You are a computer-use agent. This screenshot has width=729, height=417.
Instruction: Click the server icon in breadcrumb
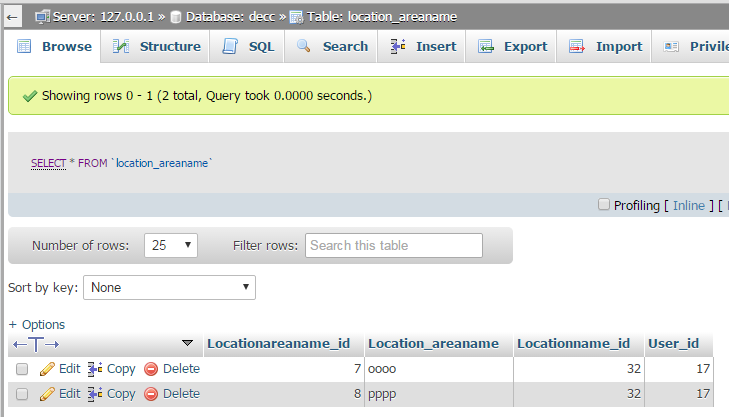tap(42, 17)
